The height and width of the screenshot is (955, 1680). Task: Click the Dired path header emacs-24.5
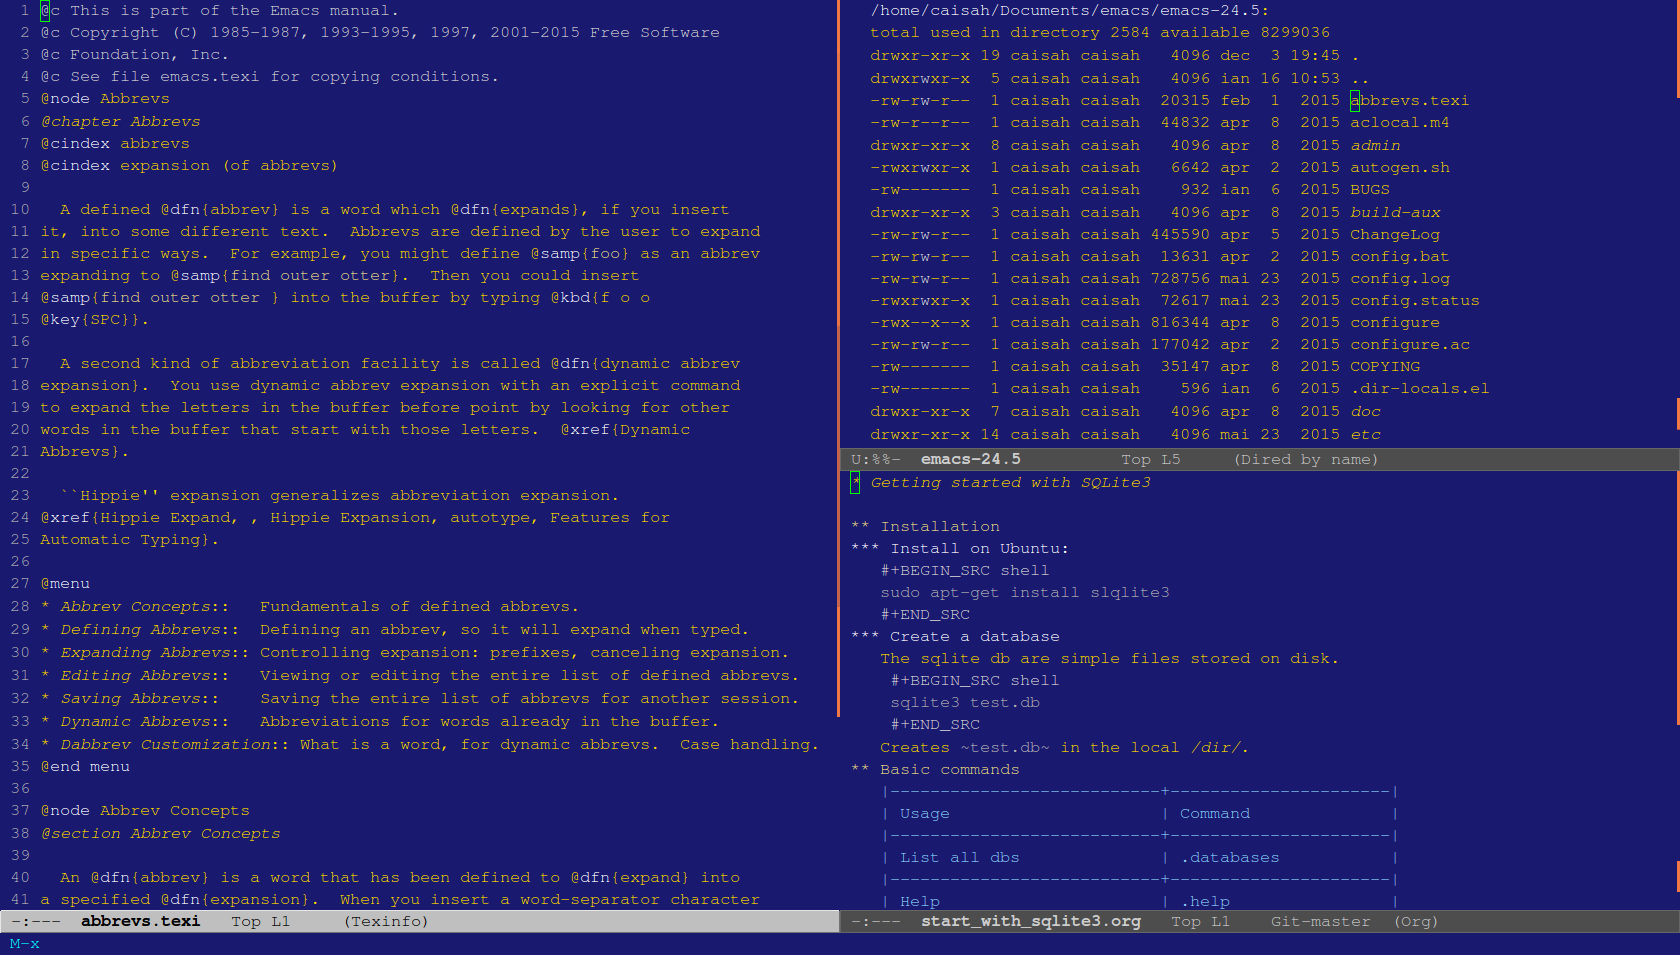tap(1069, 10)
